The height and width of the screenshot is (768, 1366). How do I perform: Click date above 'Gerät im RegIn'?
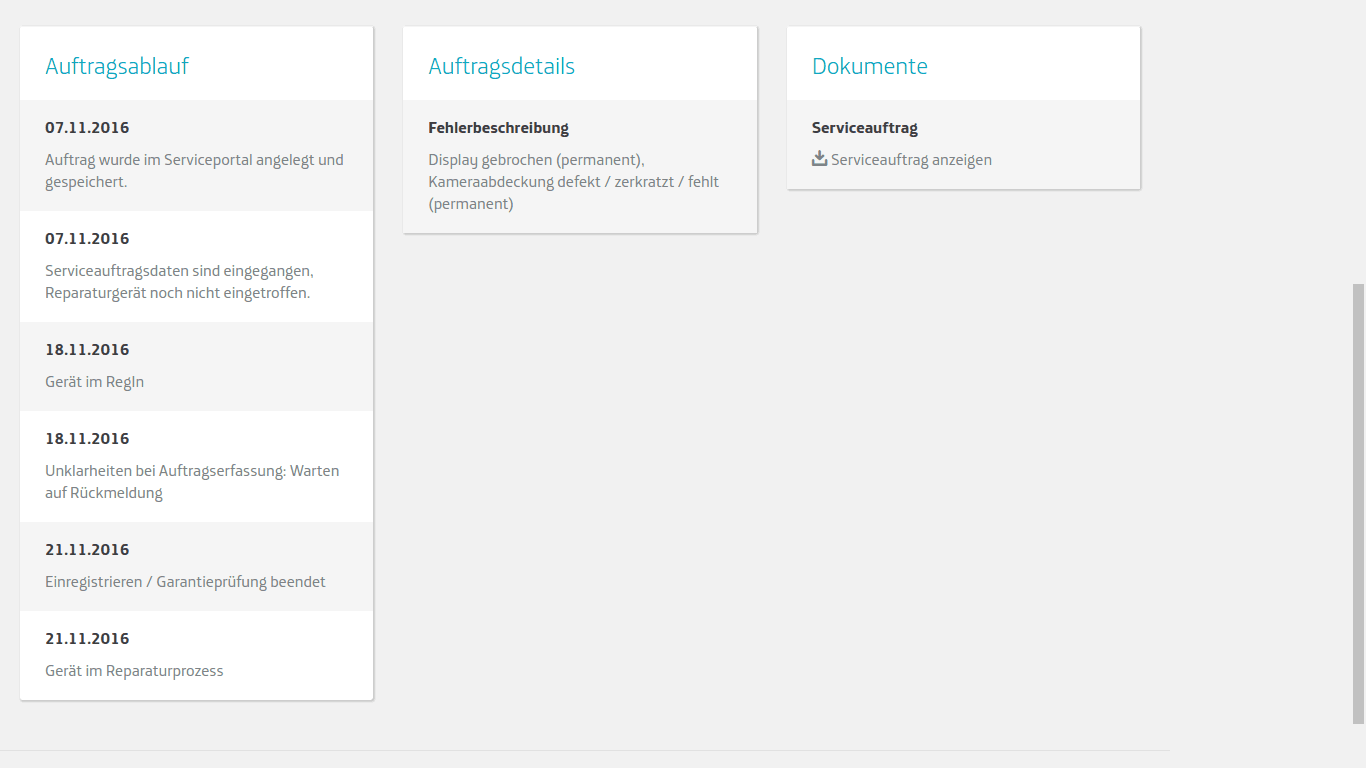point(87,350)
